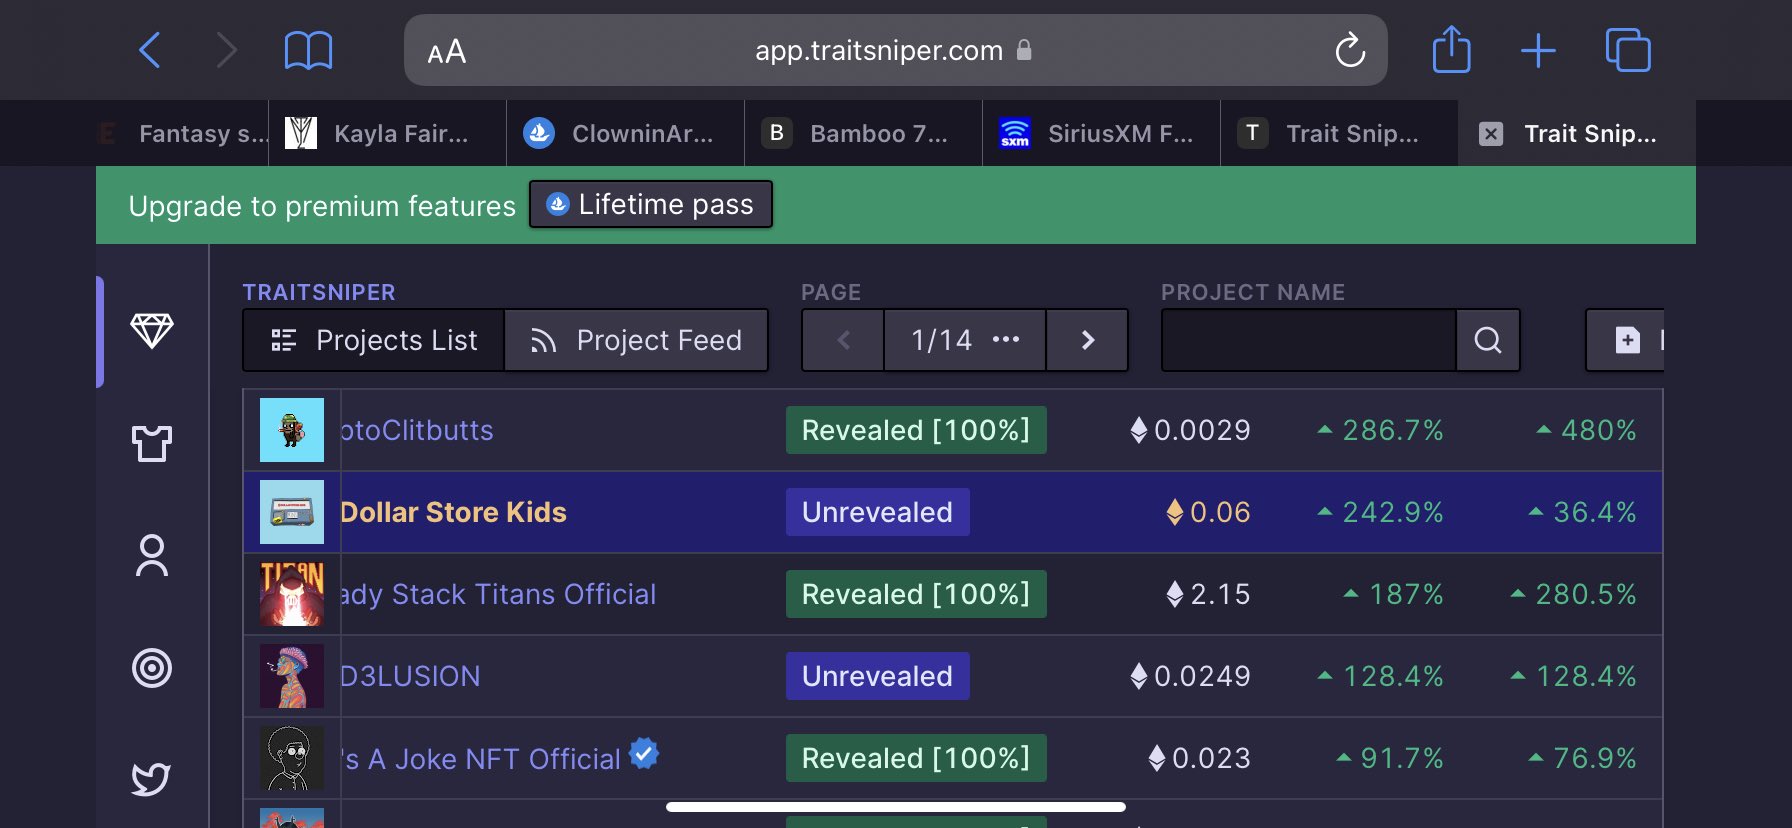The height and width of the screenshot is (828, 1792).
Task: Click the 91.7% change value
Action: point(1402,758)
